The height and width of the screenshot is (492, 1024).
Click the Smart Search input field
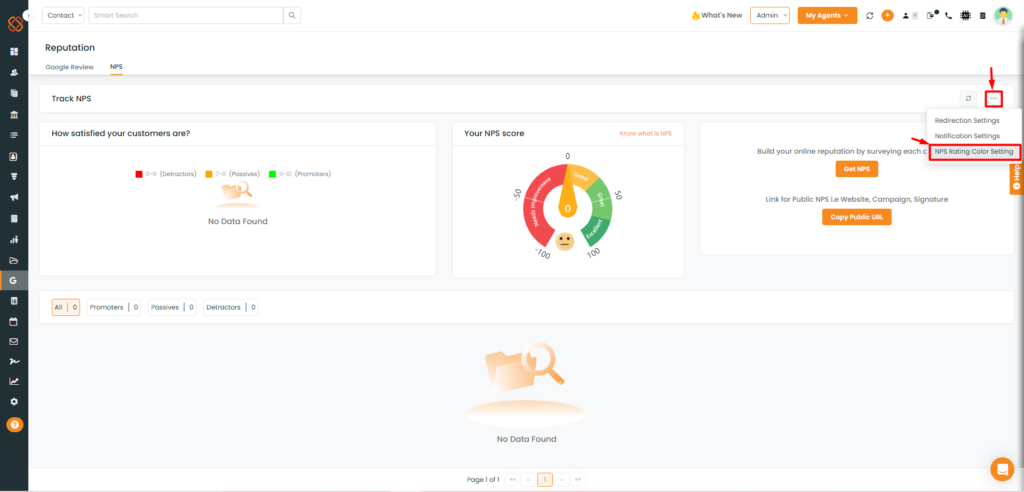click(186, 15)
